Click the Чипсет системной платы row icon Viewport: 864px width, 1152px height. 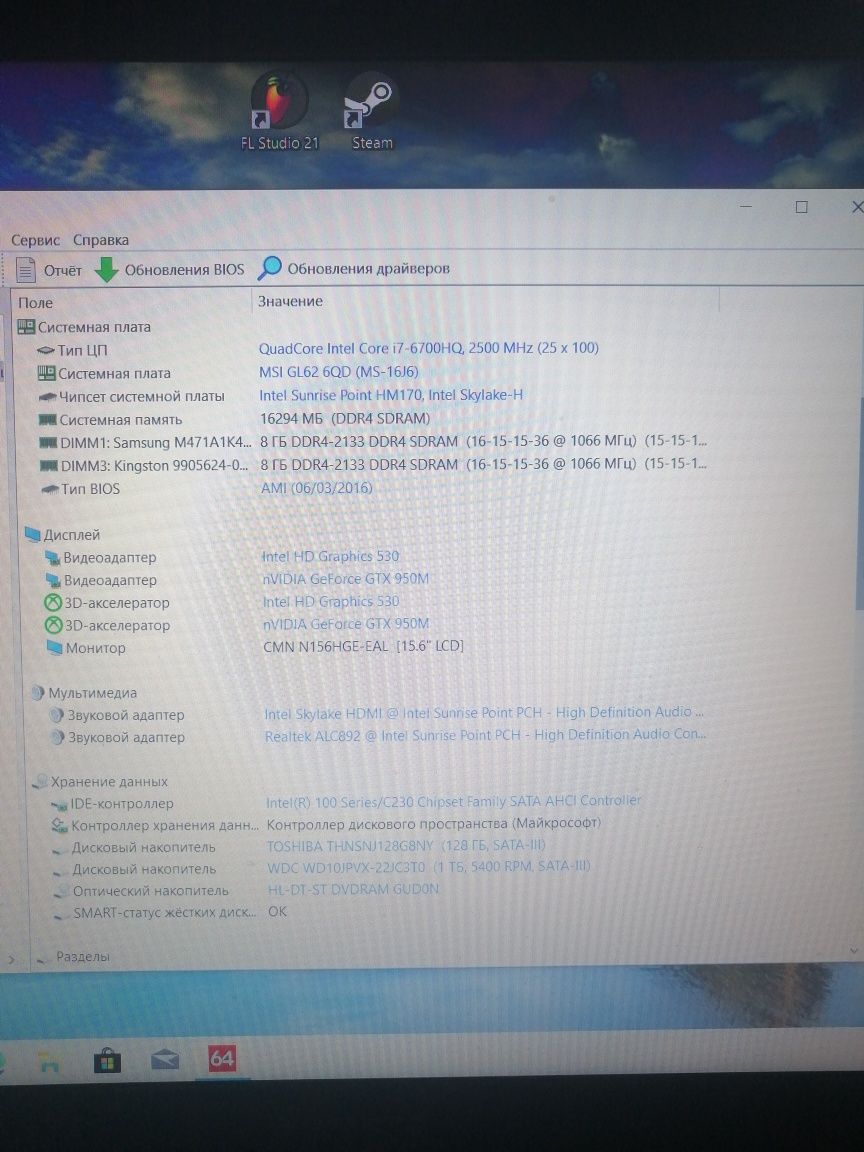(48, 397)
